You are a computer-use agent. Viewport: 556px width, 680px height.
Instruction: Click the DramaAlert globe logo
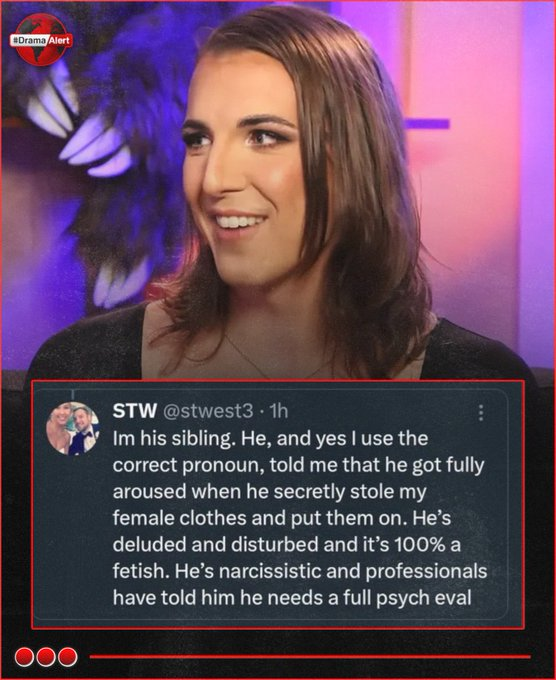click(x=41, y=39)
